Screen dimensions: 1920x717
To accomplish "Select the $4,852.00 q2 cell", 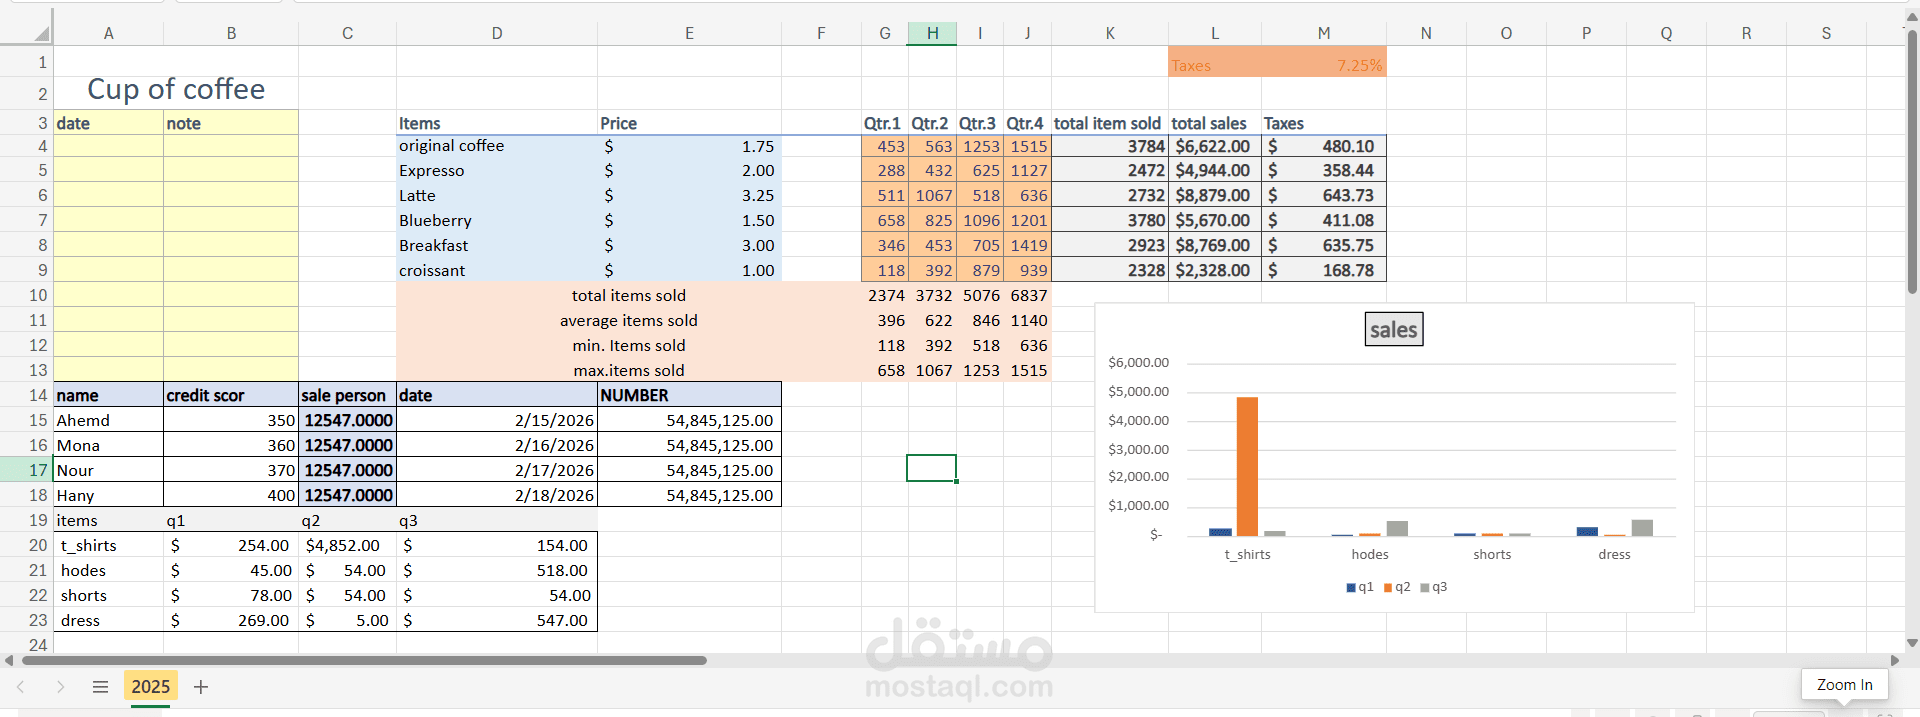I will point(347,545).
